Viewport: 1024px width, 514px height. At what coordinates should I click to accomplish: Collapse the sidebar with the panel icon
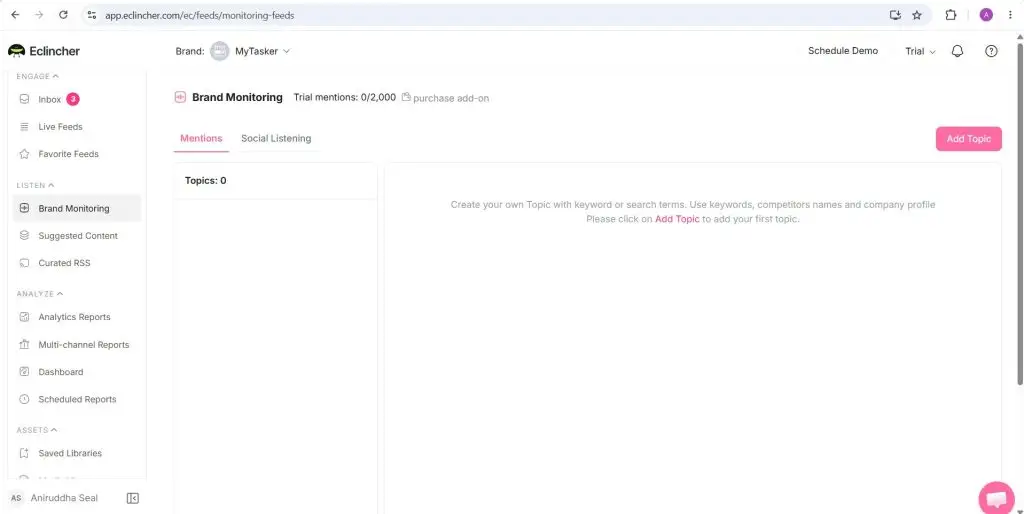click(x=133, y=498)
